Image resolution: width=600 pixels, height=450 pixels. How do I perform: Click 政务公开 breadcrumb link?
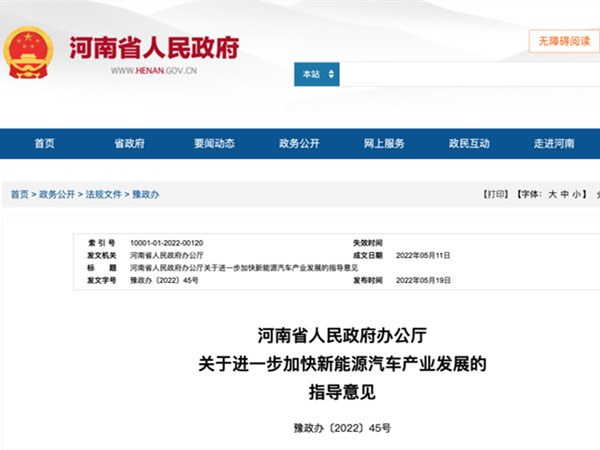coord(57,194)
